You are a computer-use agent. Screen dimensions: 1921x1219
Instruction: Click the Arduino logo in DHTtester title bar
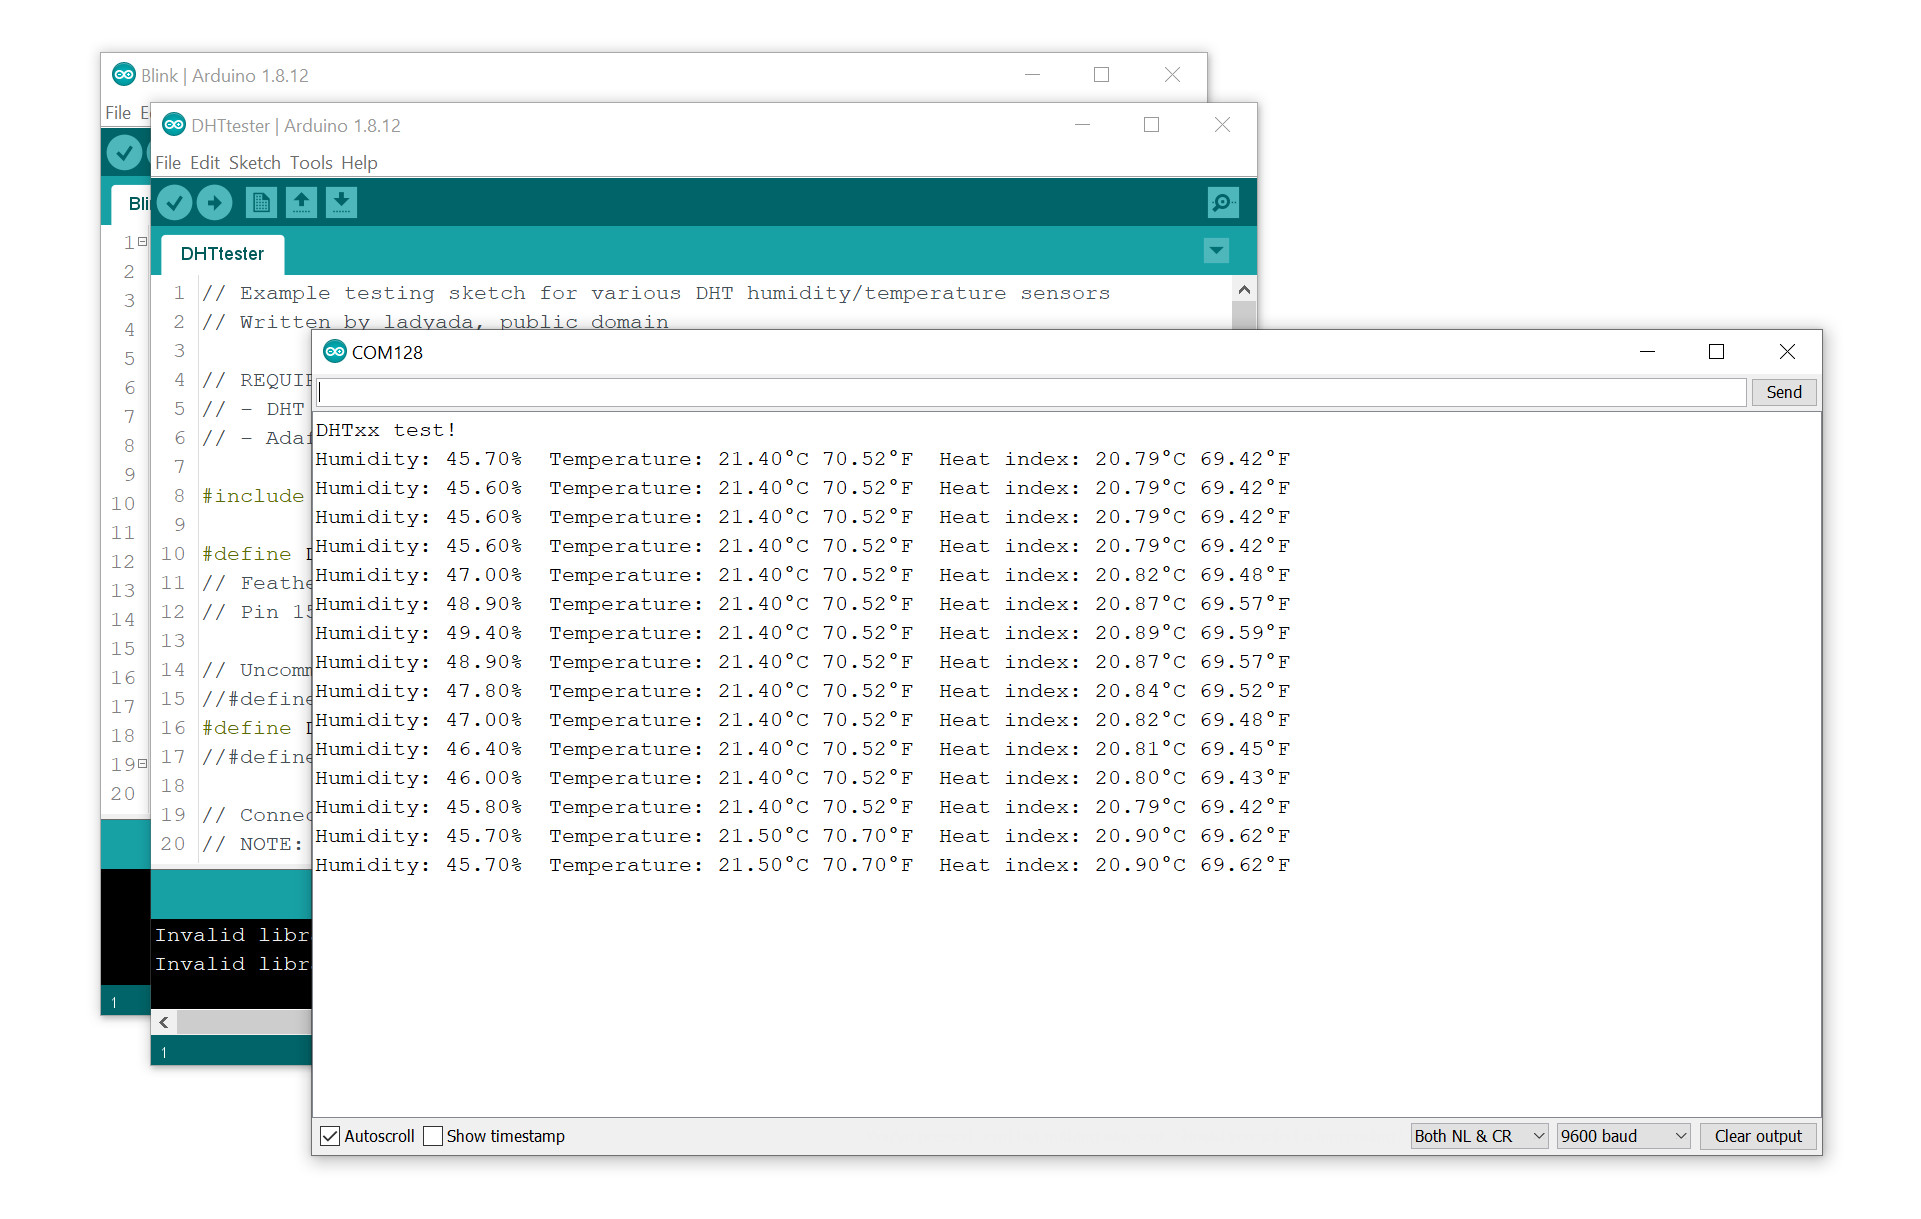click(174, 125)
